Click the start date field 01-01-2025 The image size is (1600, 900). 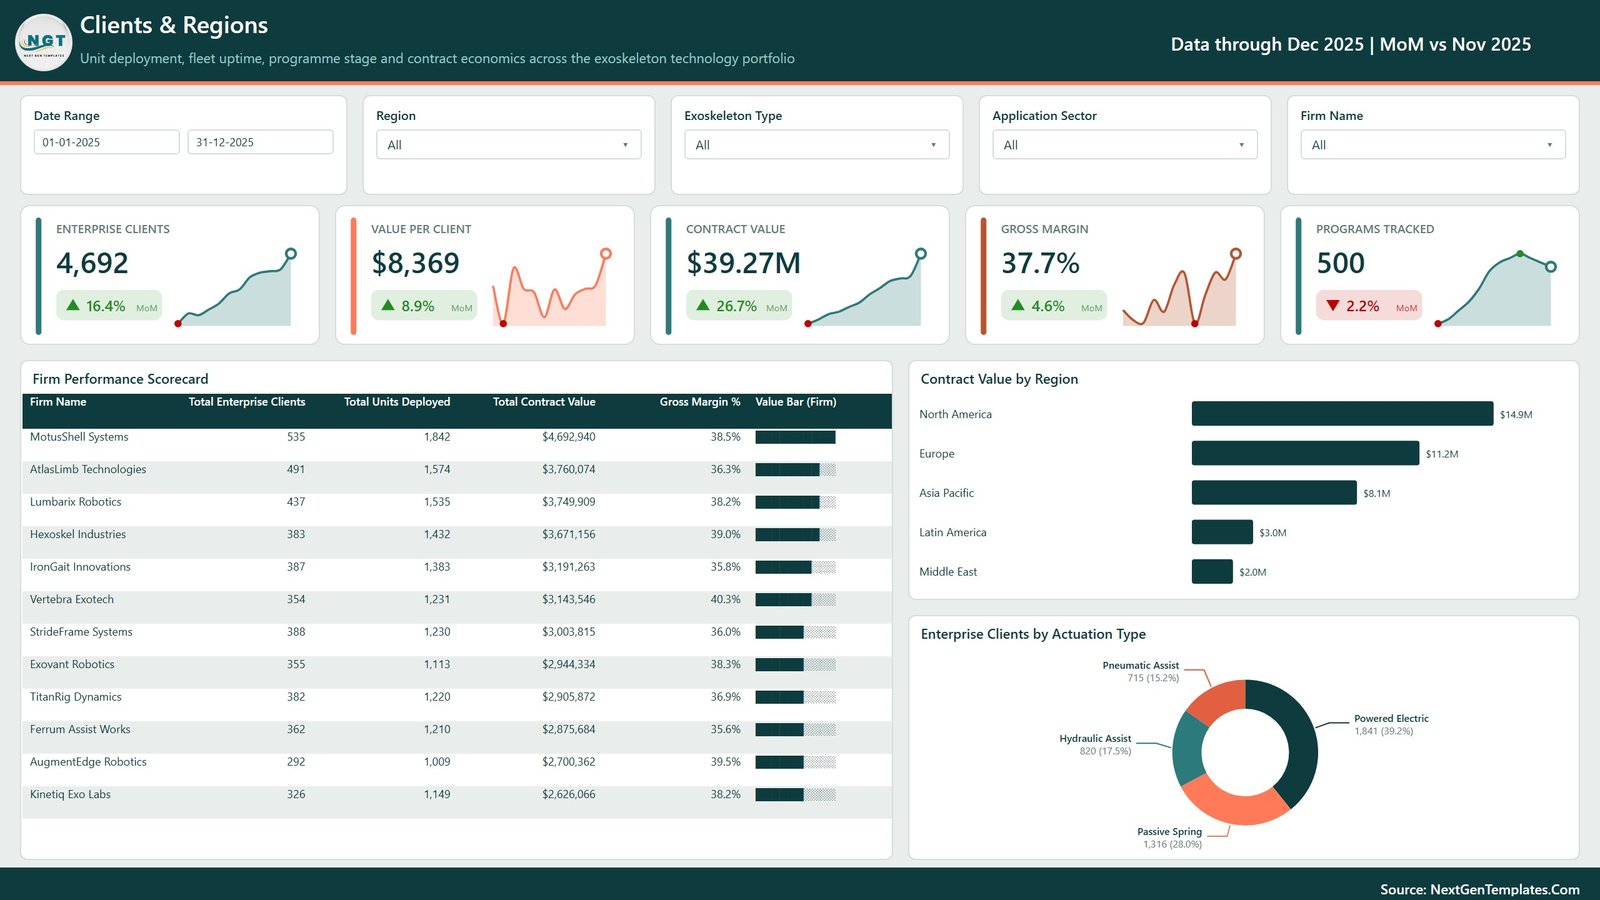pyautogui.click(x=106, y=142)
